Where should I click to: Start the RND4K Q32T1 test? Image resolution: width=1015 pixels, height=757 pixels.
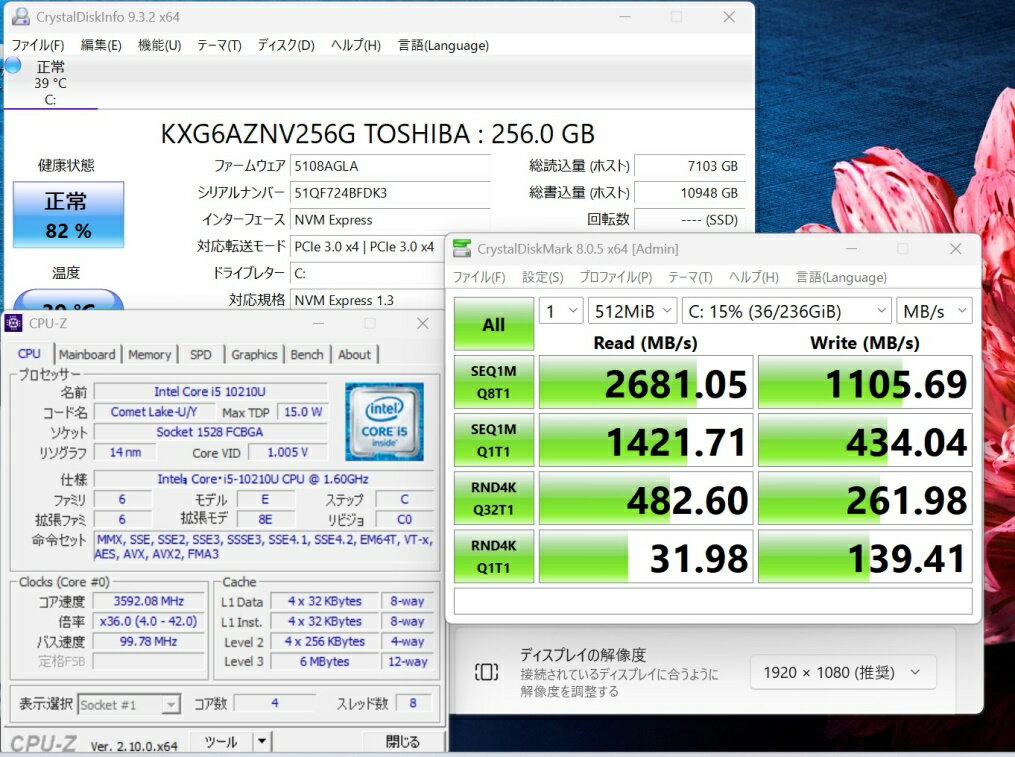[x=493, y=498]
